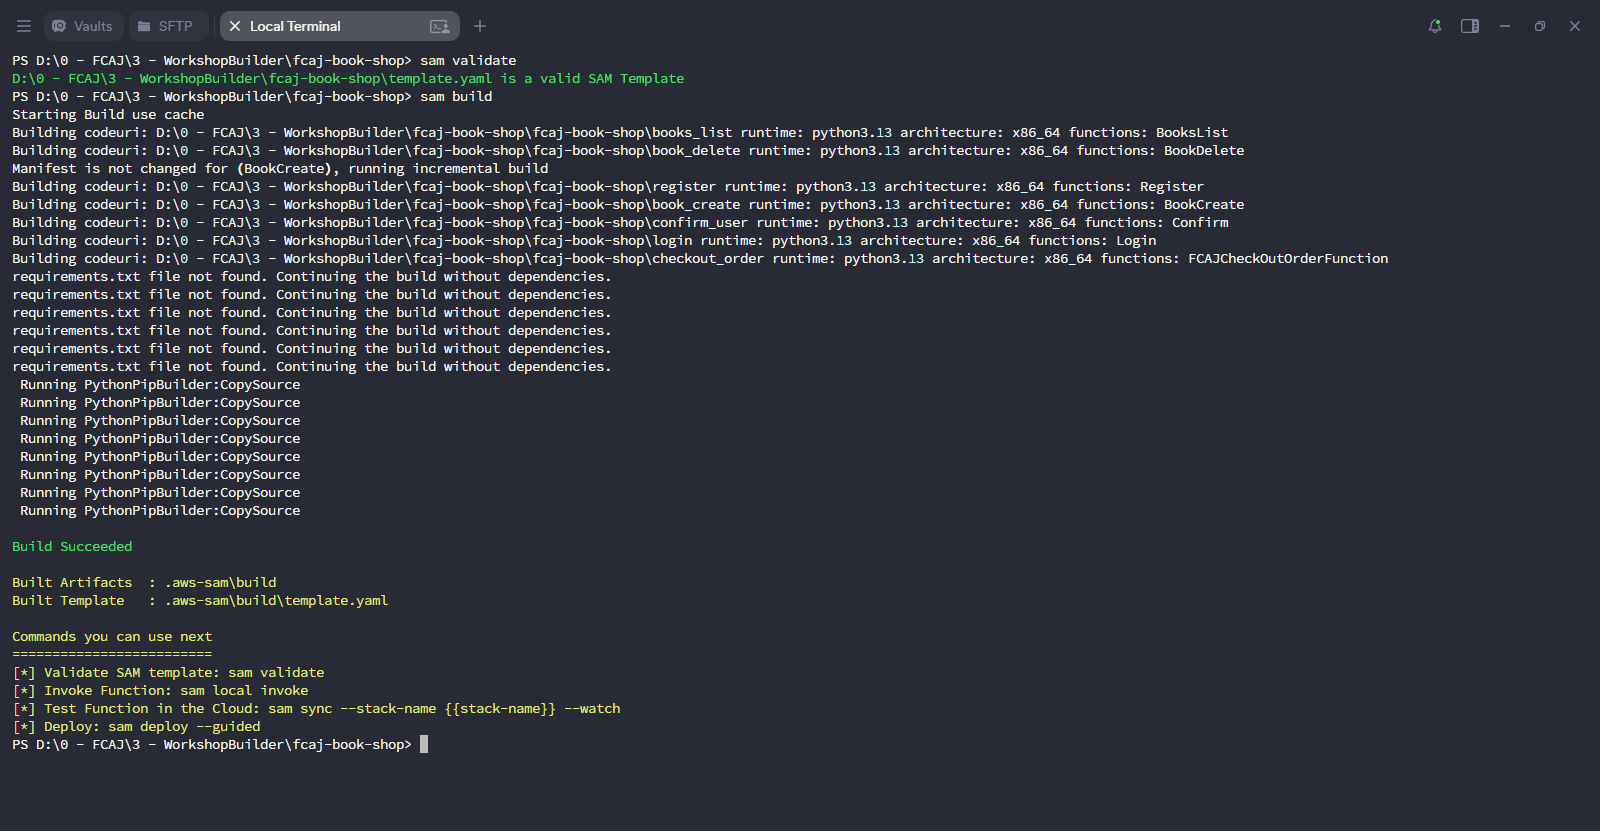Click the 'is a valid SAM Template' line
This screenshot has width=1600, height=831.
pos(348,78)
